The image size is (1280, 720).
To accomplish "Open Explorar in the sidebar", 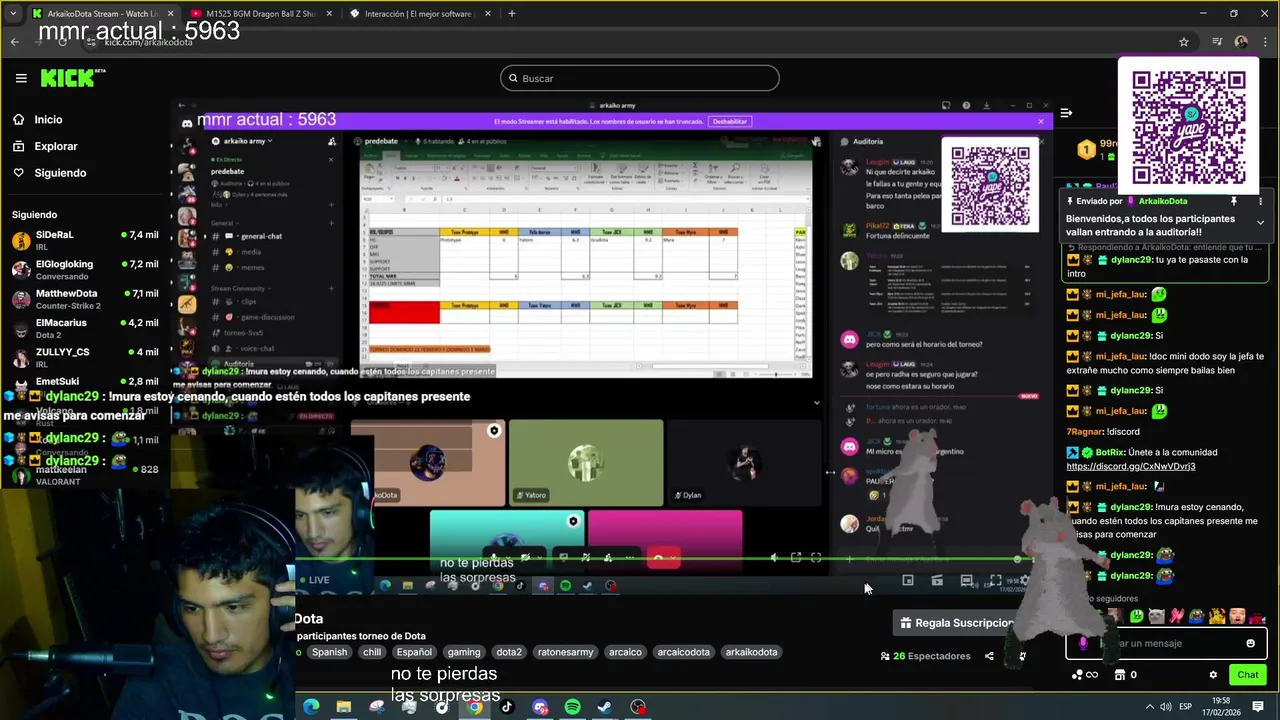I will point(55,146).
